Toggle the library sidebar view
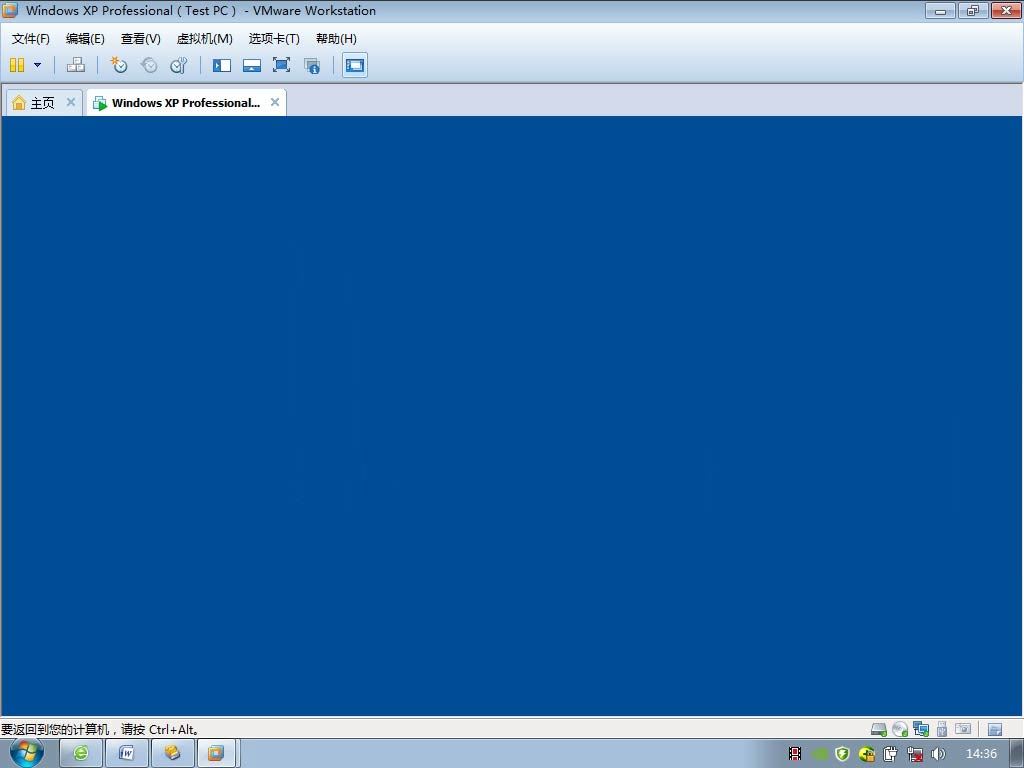The height and width of the screenshot is (768, 1024). click(x=222, y=65)
